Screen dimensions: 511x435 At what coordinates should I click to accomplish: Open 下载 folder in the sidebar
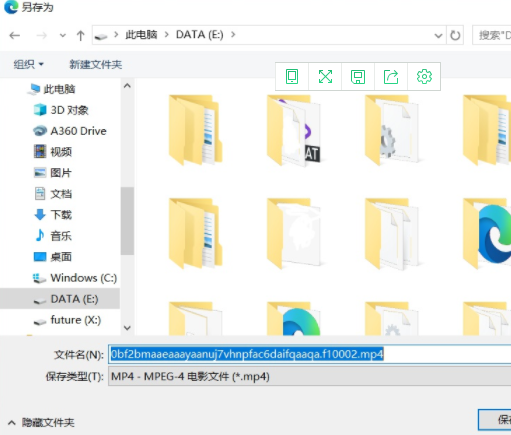coord(53,215)
